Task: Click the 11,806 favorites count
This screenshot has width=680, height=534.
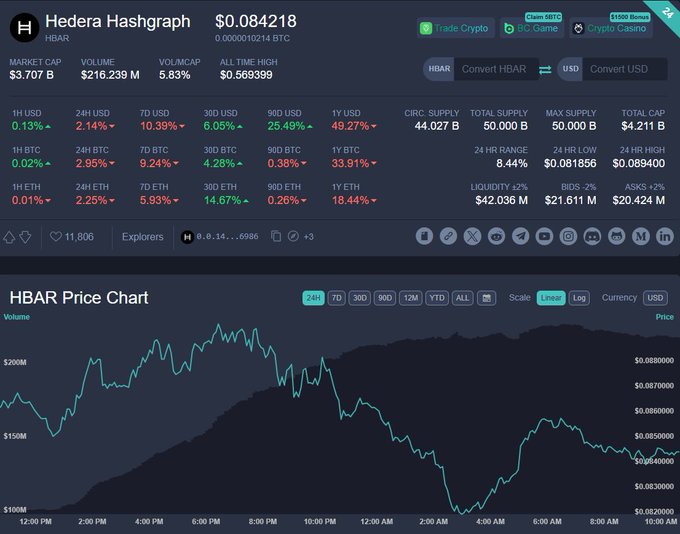Action: coord(79,237)
